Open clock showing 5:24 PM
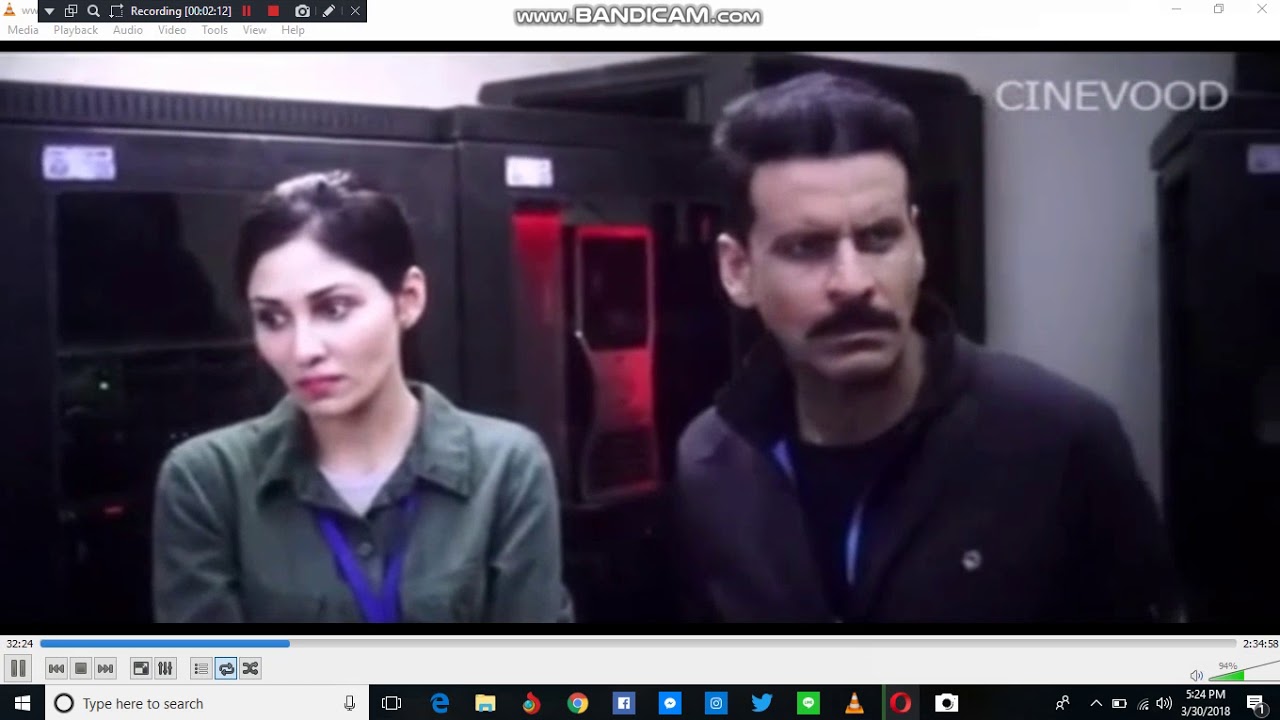1280x720 pixels. 1205,703
